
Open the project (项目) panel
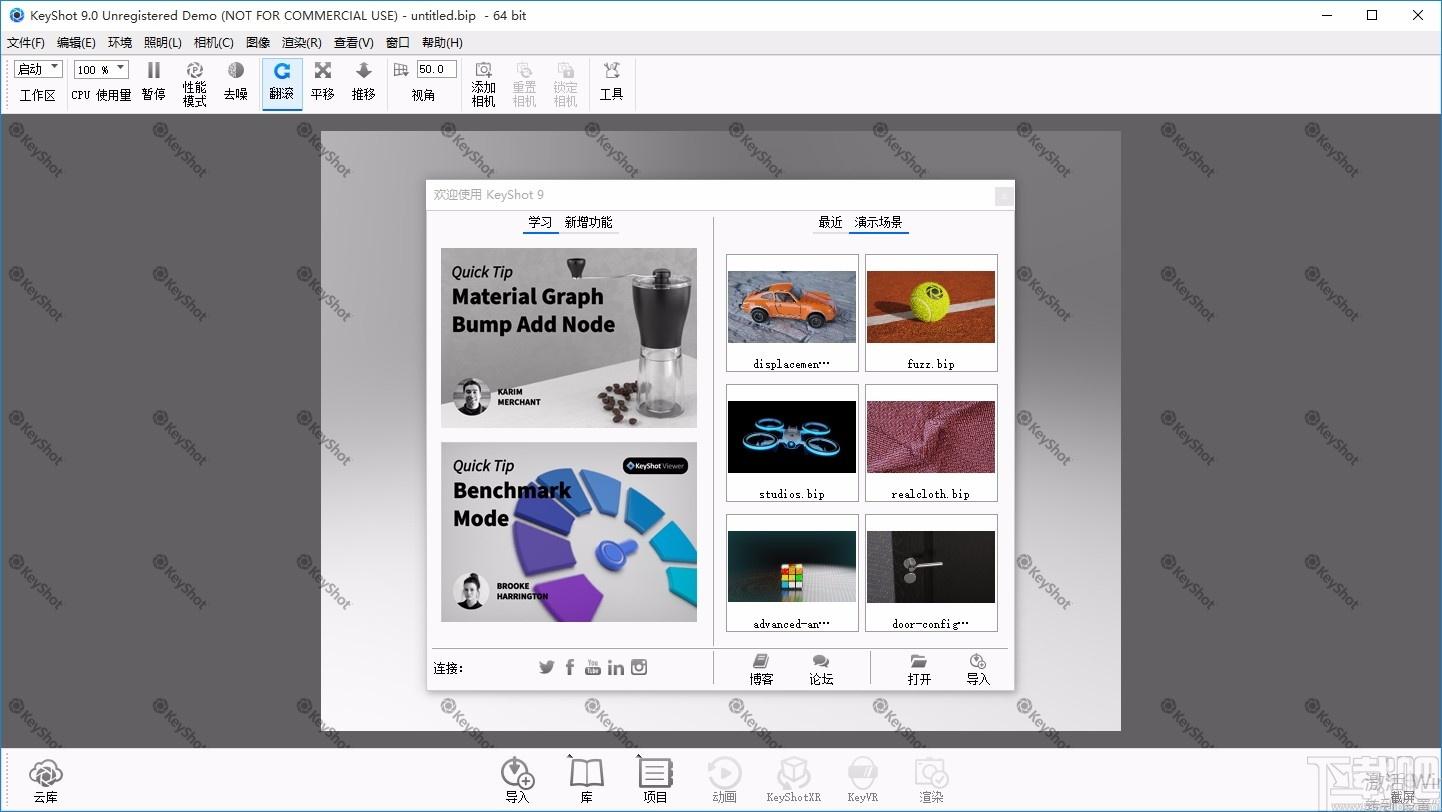655,781
